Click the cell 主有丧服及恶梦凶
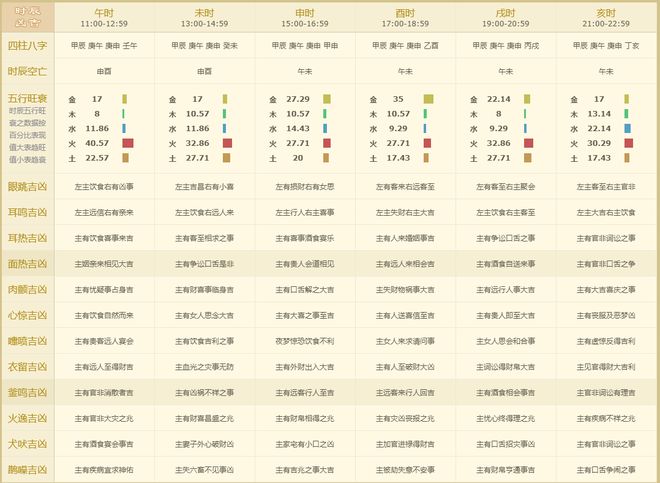The image size is (660, 483). tap(606, 315)
